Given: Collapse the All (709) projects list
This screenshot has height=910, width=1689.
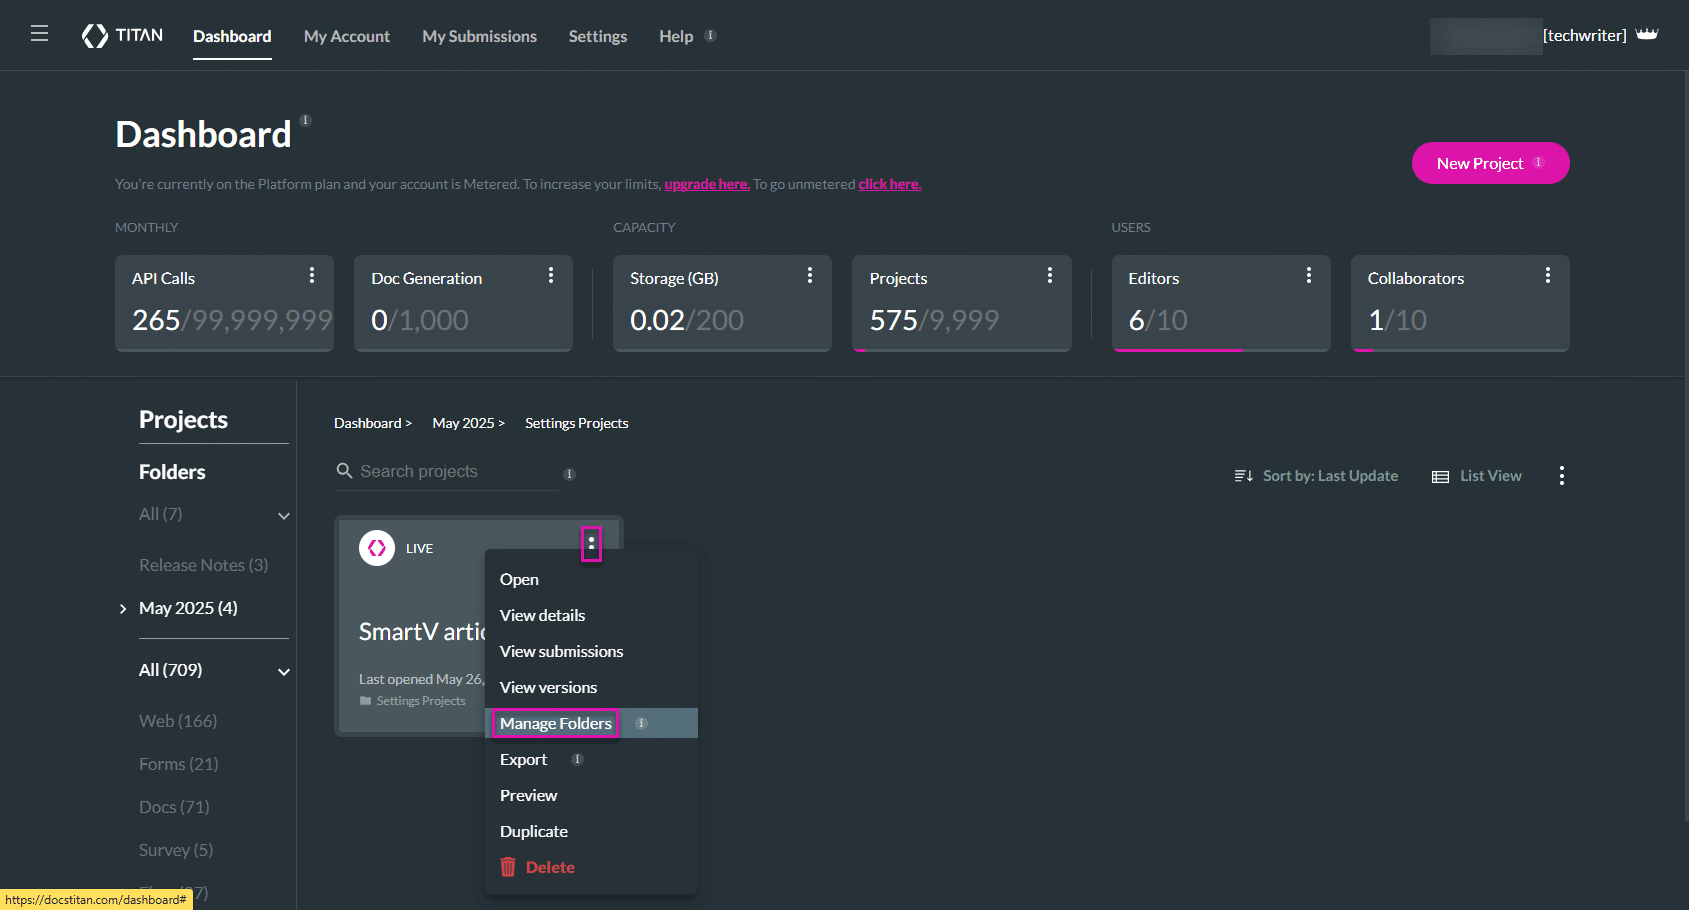Looking at the screenshot, I should [284, 672].
